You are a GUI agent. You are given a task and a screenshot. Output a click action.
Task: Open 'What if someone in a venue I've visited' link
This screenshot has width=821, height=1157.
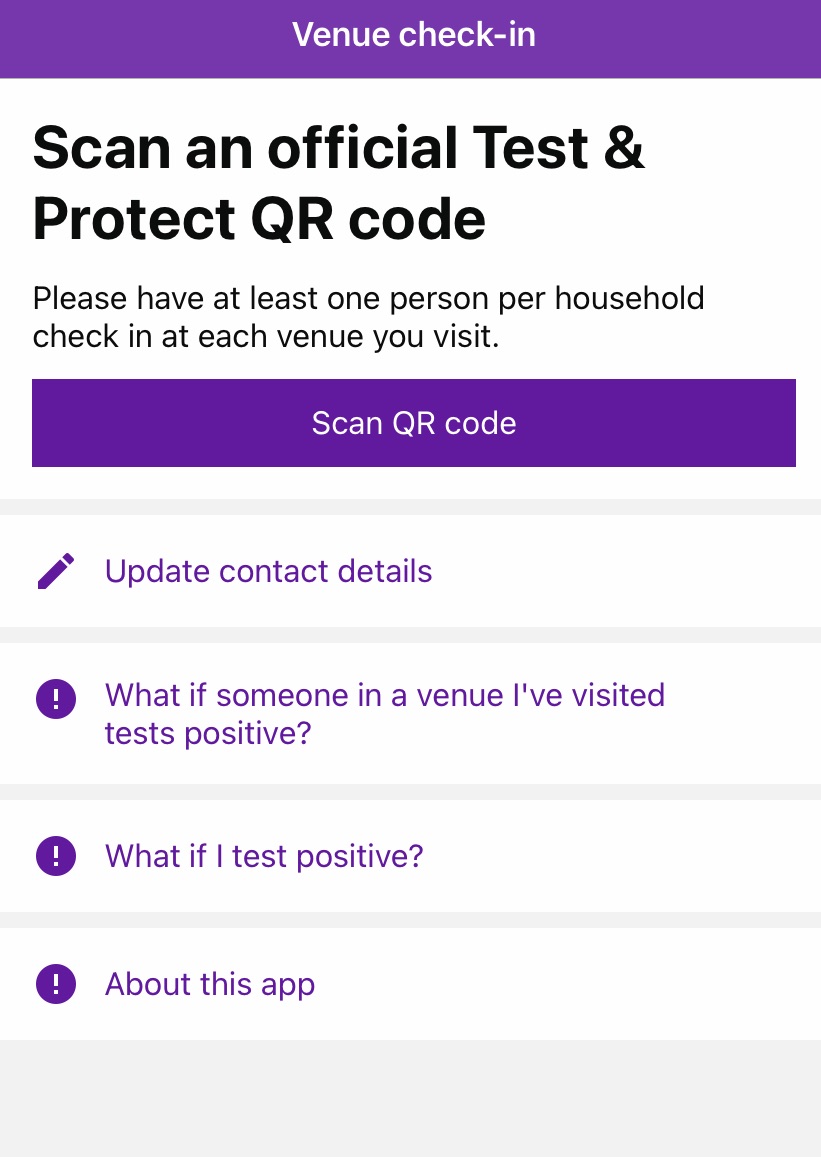tap(384, 695)
